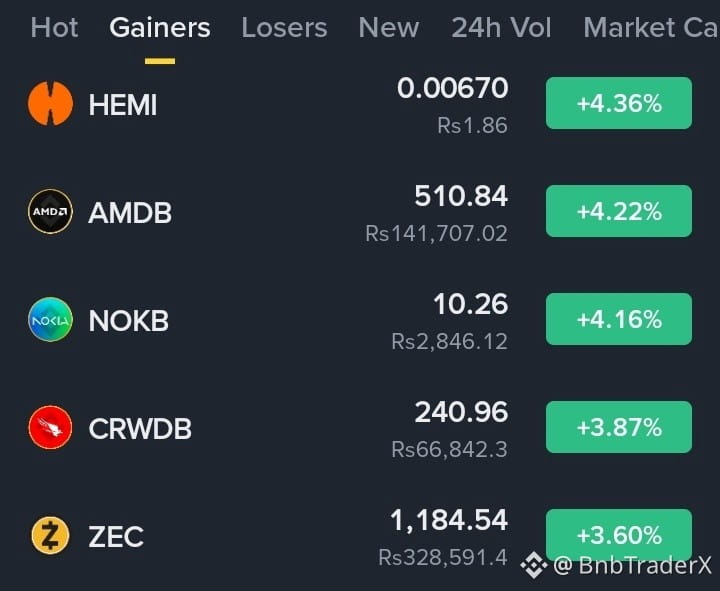
Task: Open the 24h Vol tab
Action: (501, 28)
